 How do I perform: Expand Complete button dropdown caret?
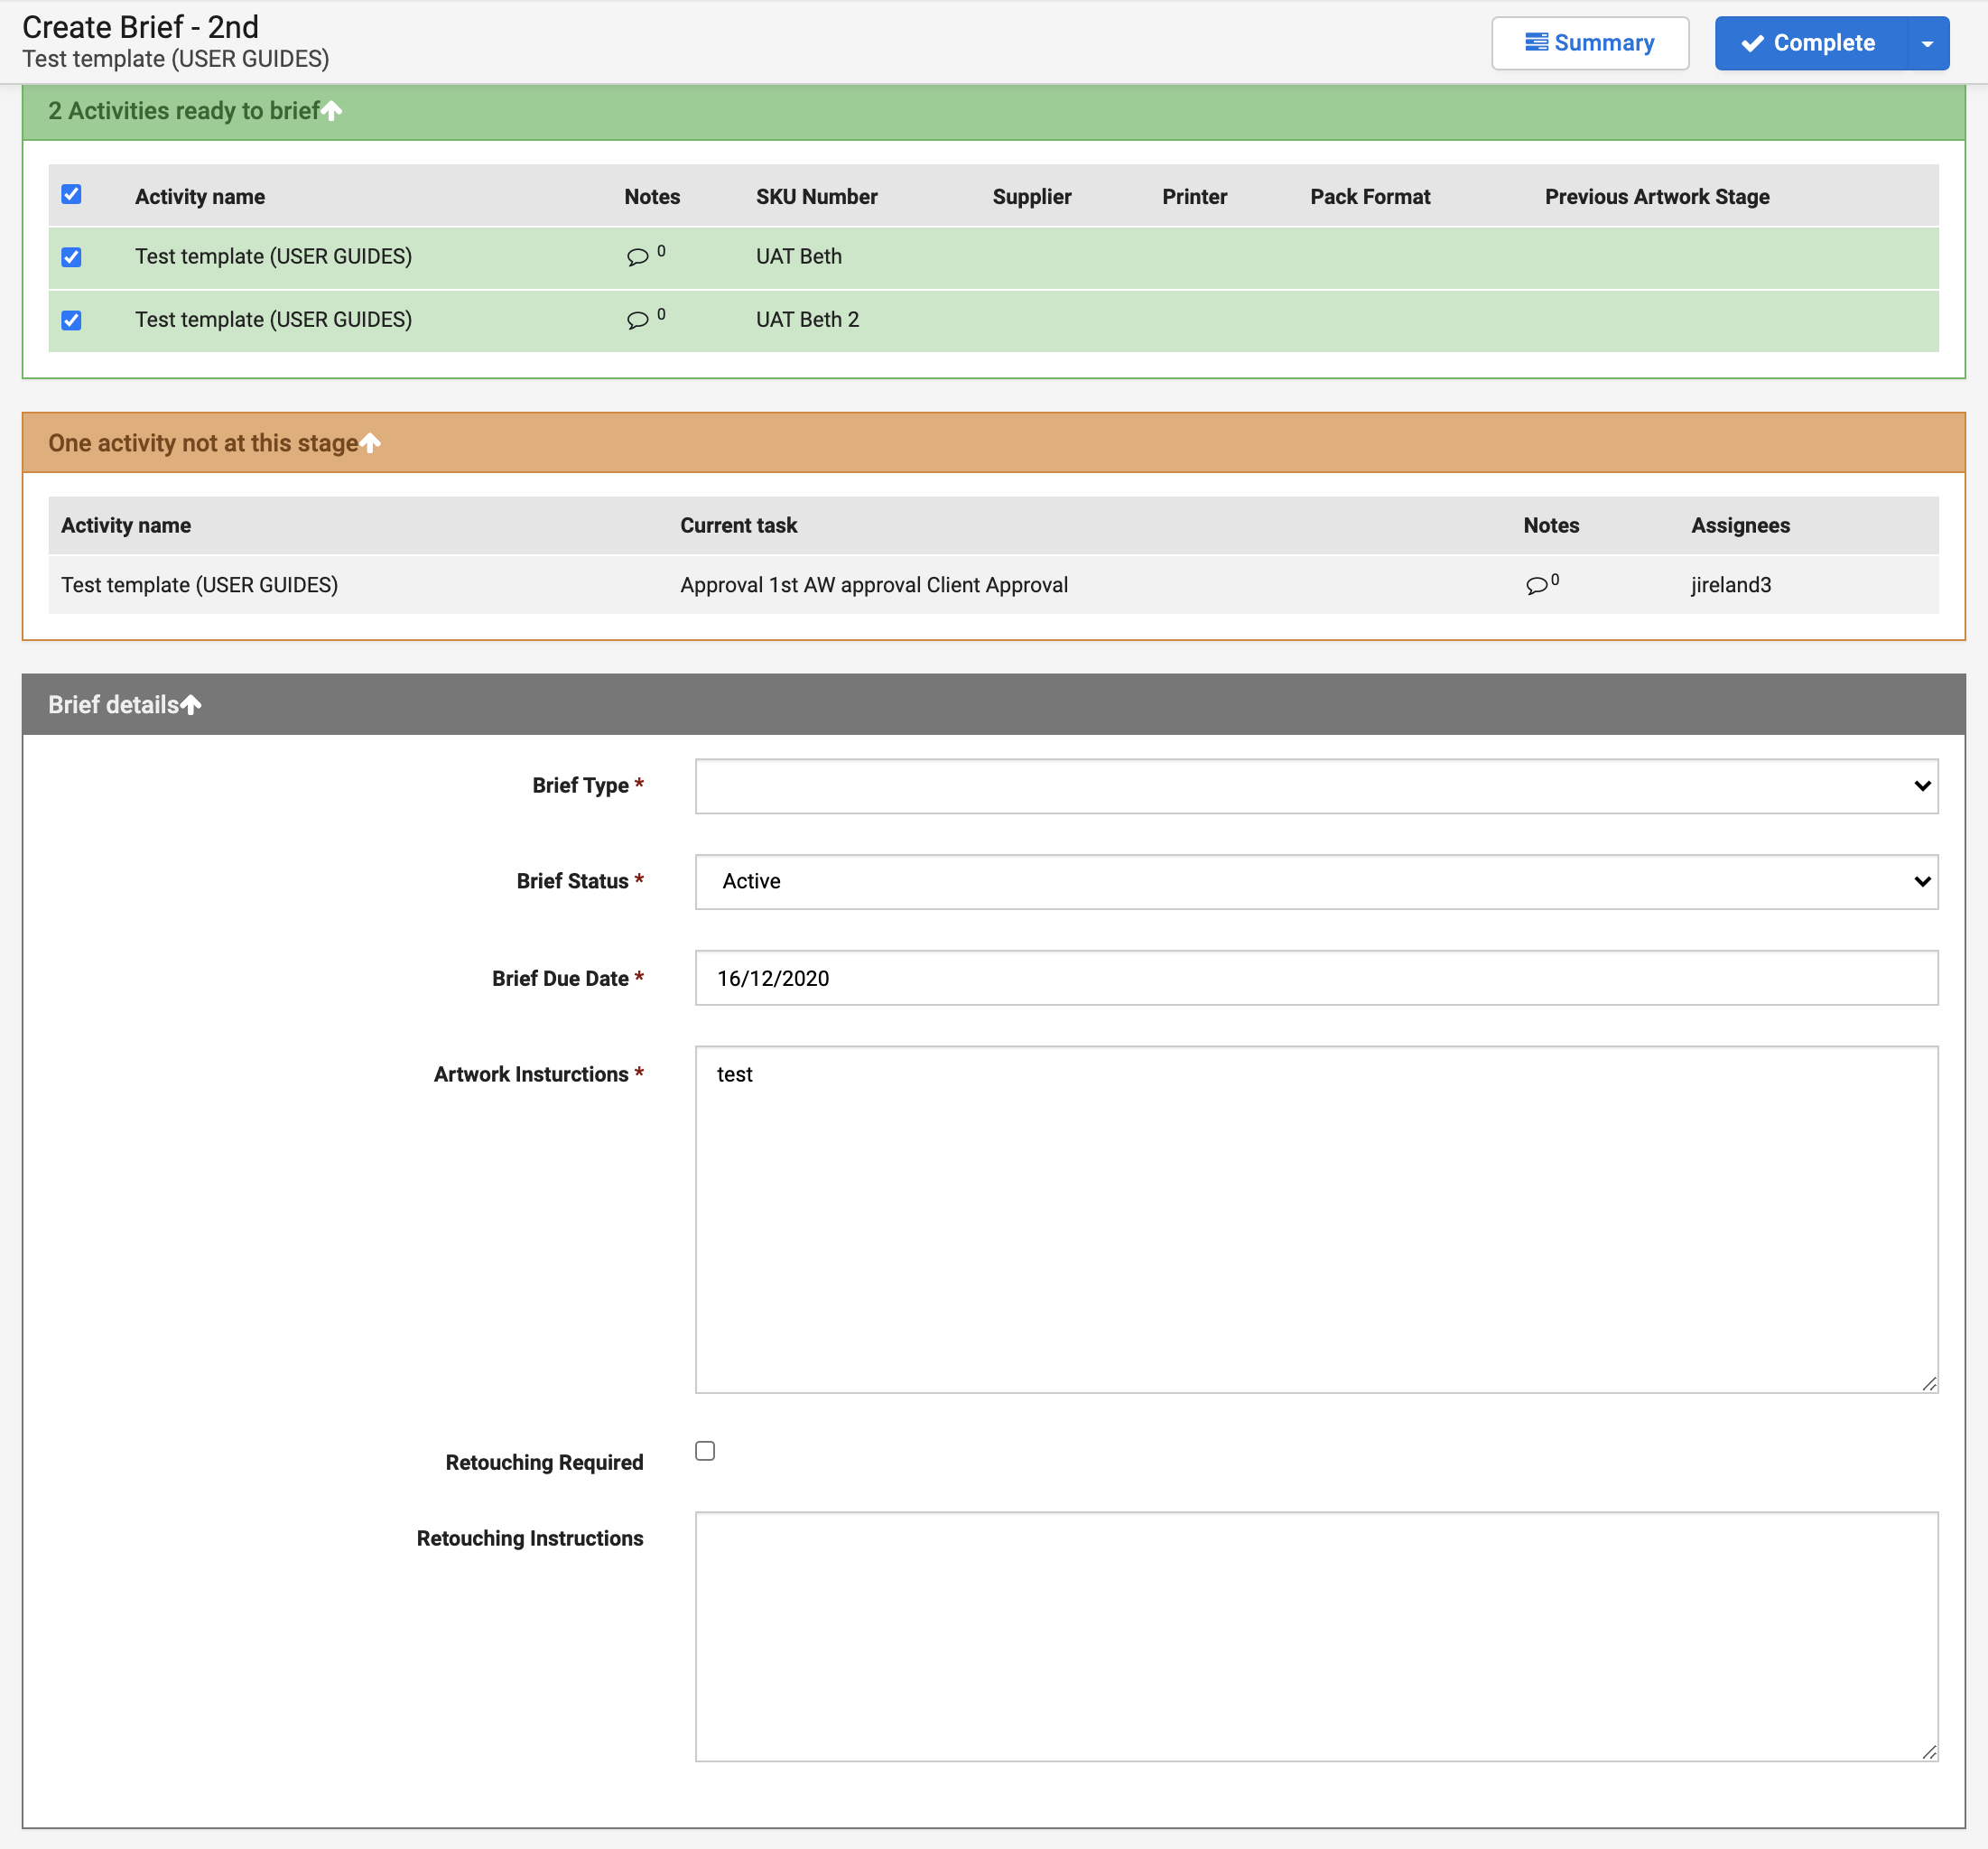pos(1927,43)
